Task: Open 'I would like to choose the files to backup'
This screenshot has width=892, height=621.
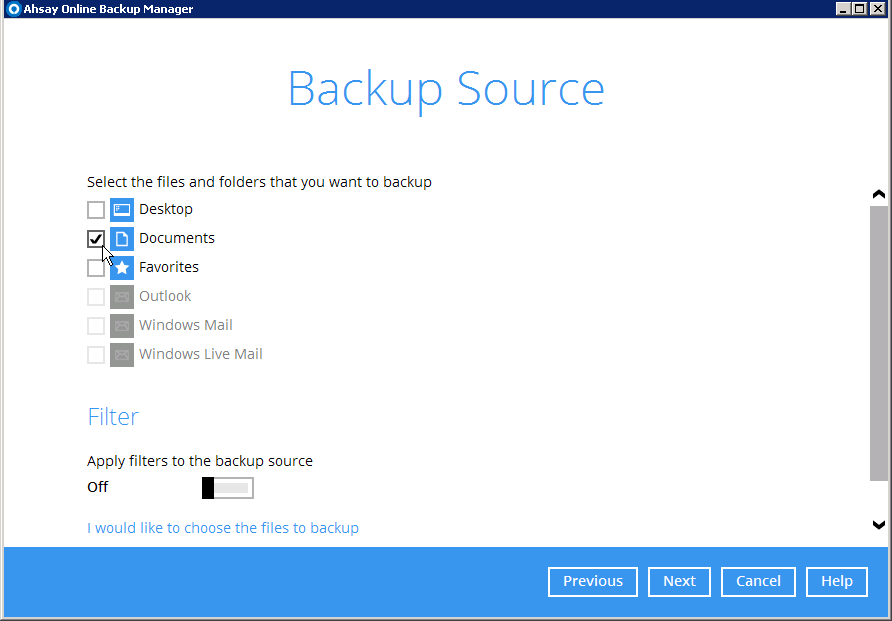Action: (223, 528)
